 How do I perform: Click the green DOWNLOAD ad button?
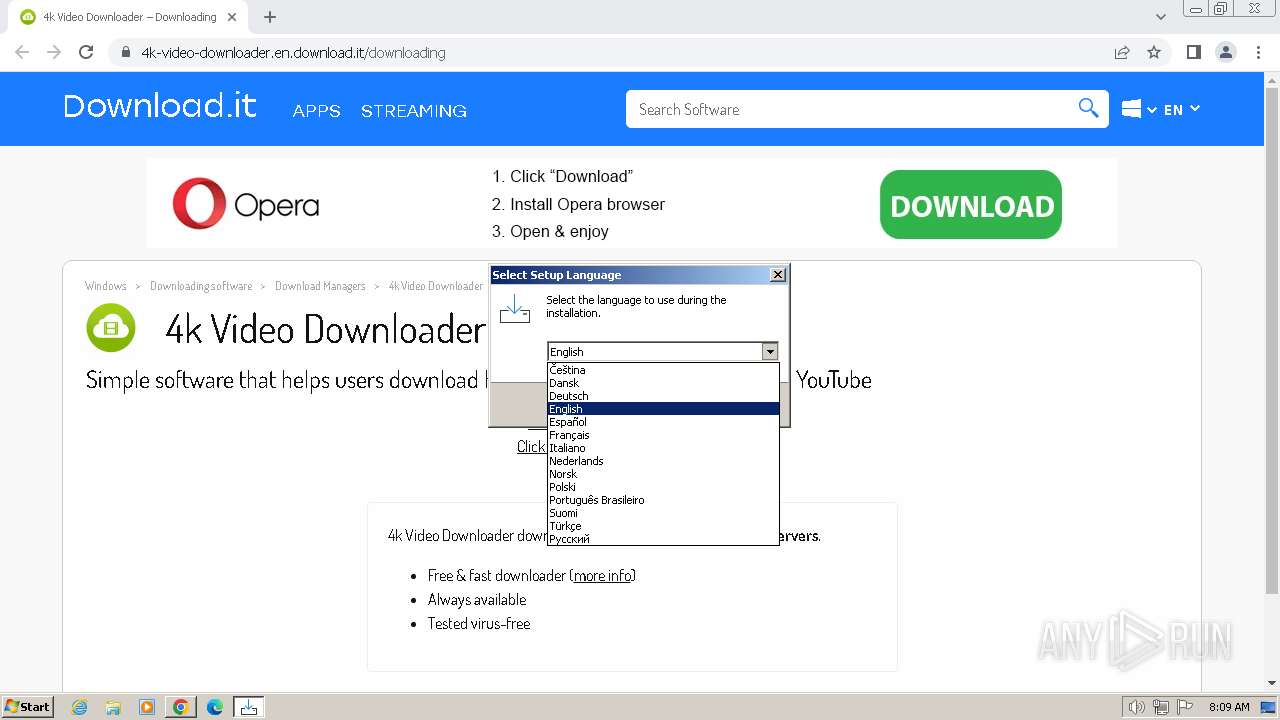tap(971, 205)
